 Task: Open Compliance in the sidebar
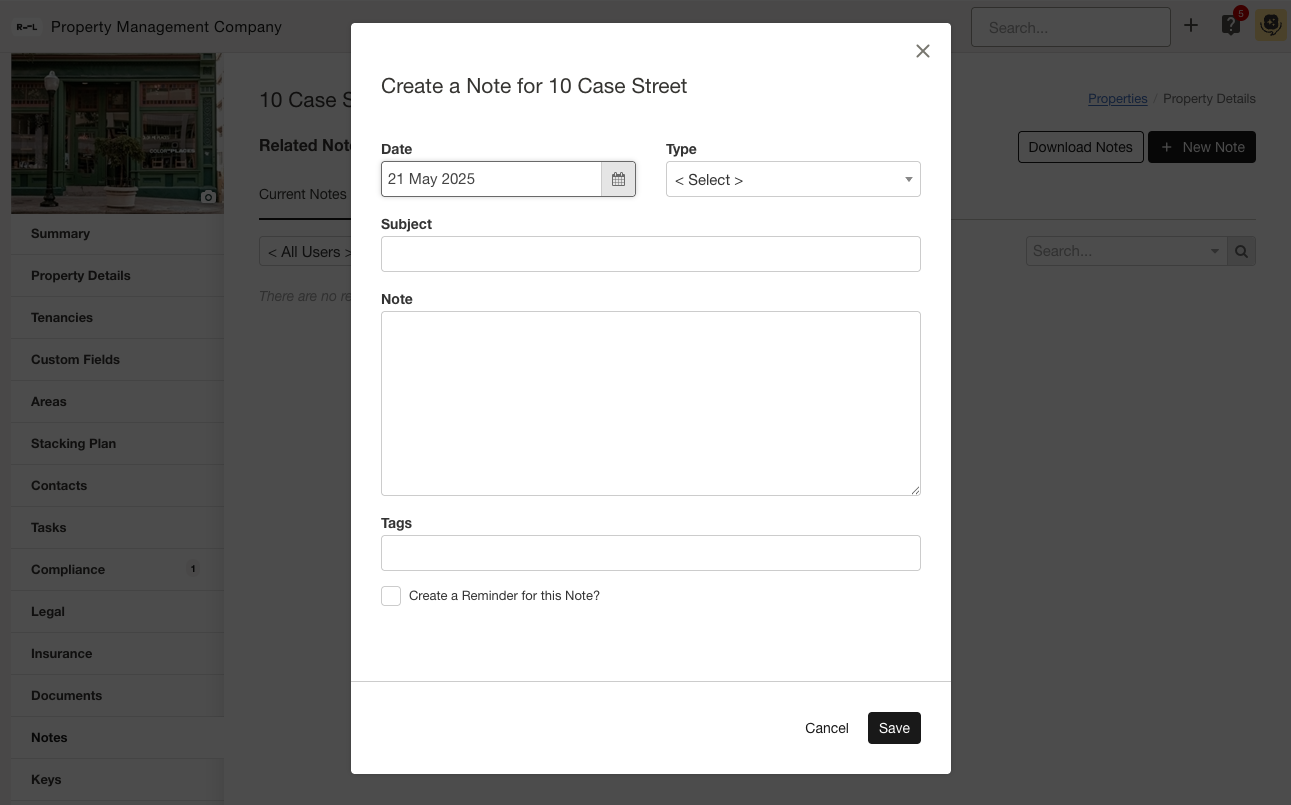click(68, 569)
